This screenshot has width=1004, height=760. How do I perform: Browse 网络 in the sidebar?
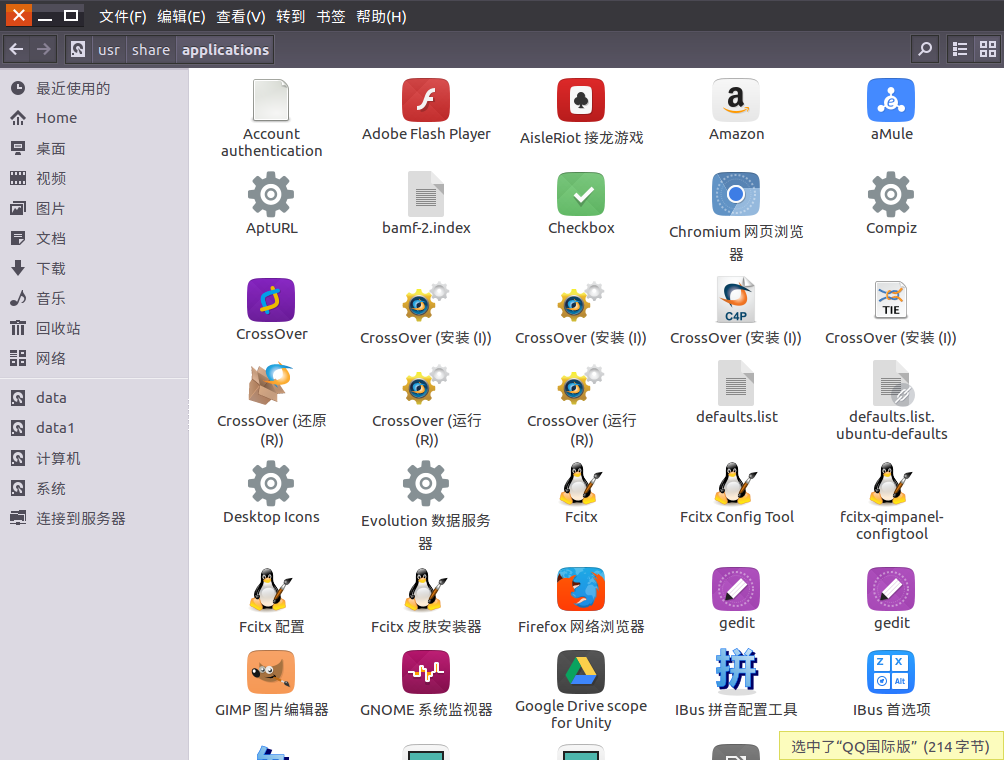click(x=94, y=359)
